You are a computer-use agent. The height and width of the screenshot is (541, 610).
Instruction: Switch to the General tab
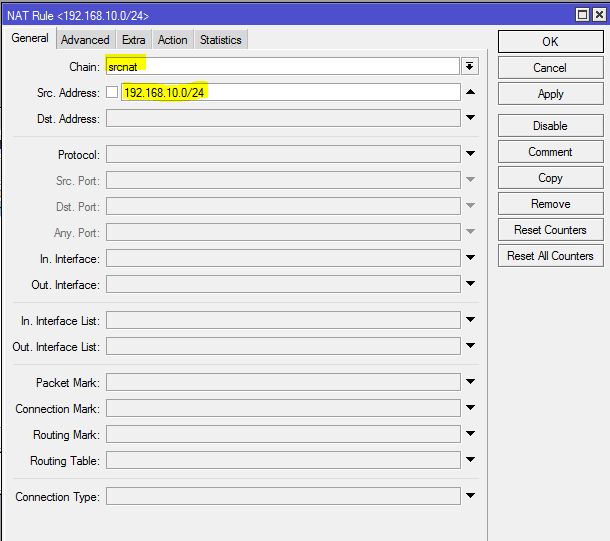[30, 38]
